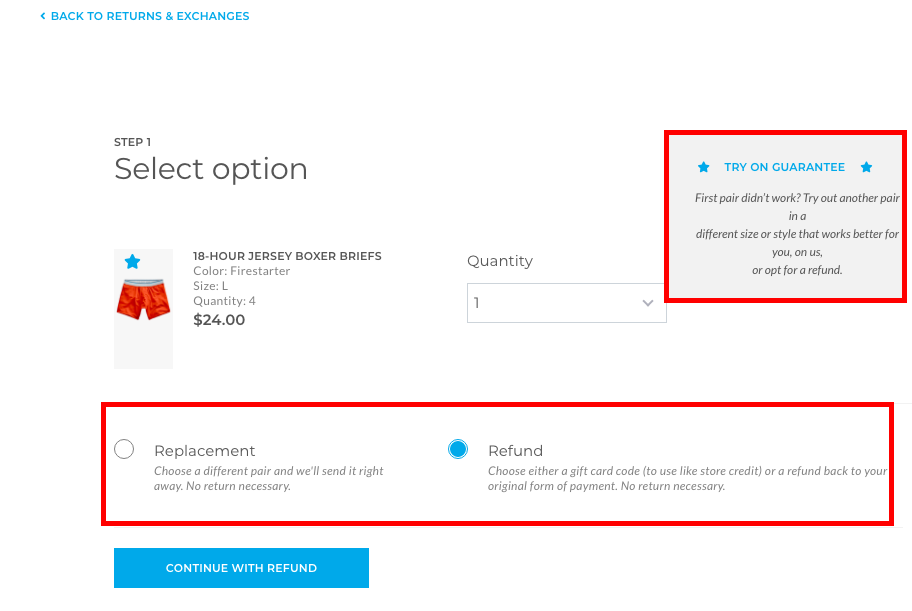
Task: Click the blue star on product image
Action: click(x=133, y=262)
